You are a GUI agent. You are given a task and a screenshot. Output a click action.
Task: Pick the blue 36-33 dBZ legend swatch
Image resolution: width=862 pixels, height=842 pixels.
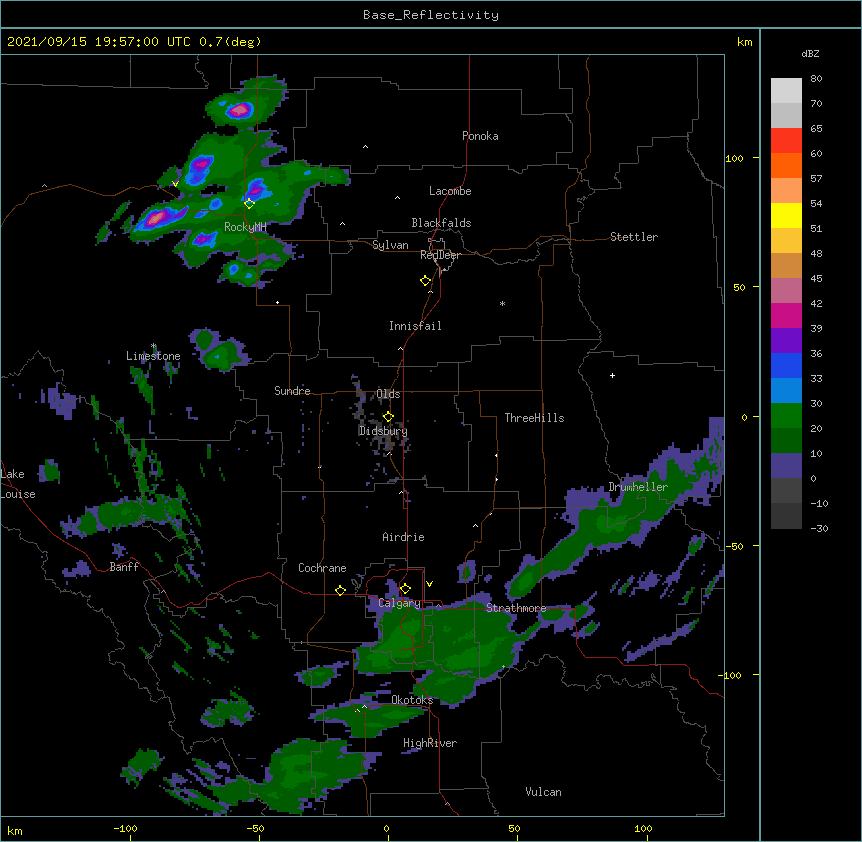pos(786,365)
